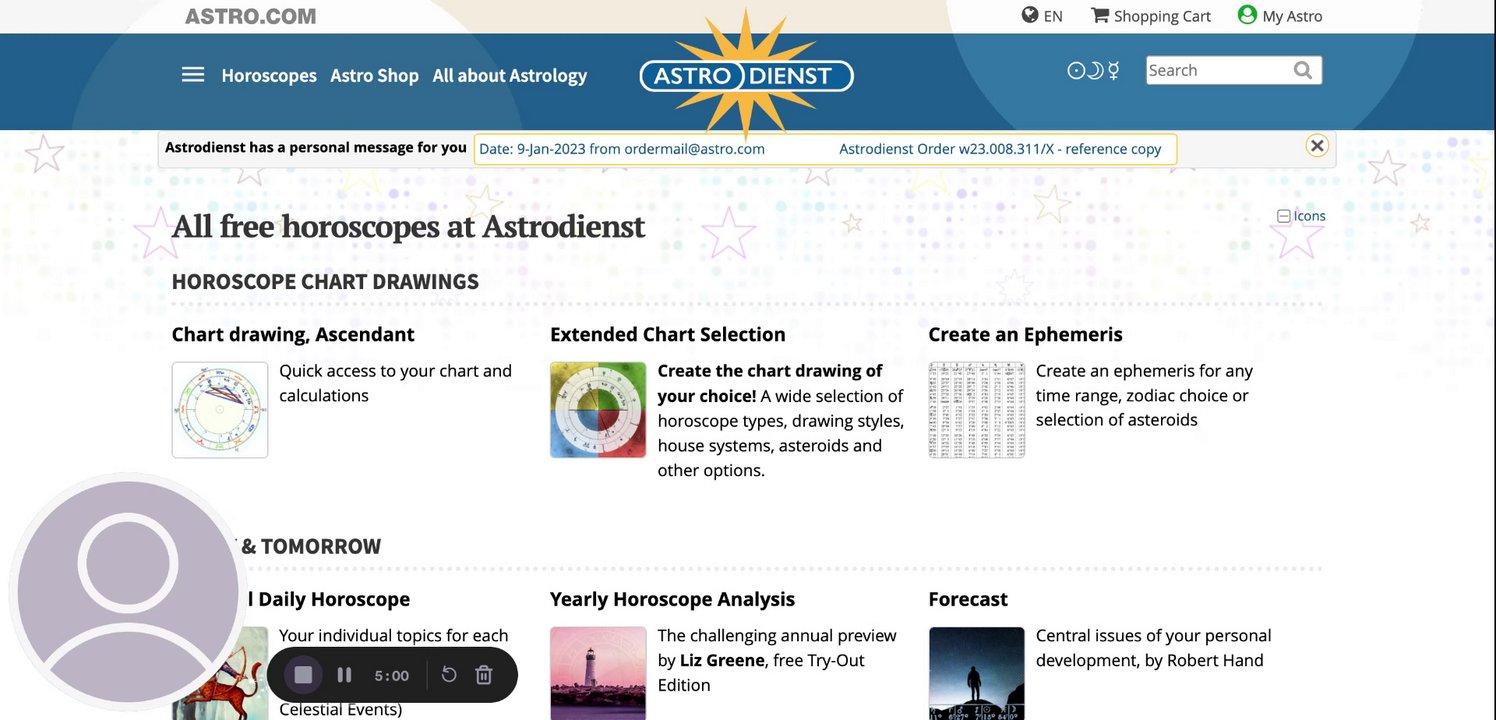1496x720 pixels.
Task: Click the Astrodienst sun logo
Action: click(x=747, y=75)
